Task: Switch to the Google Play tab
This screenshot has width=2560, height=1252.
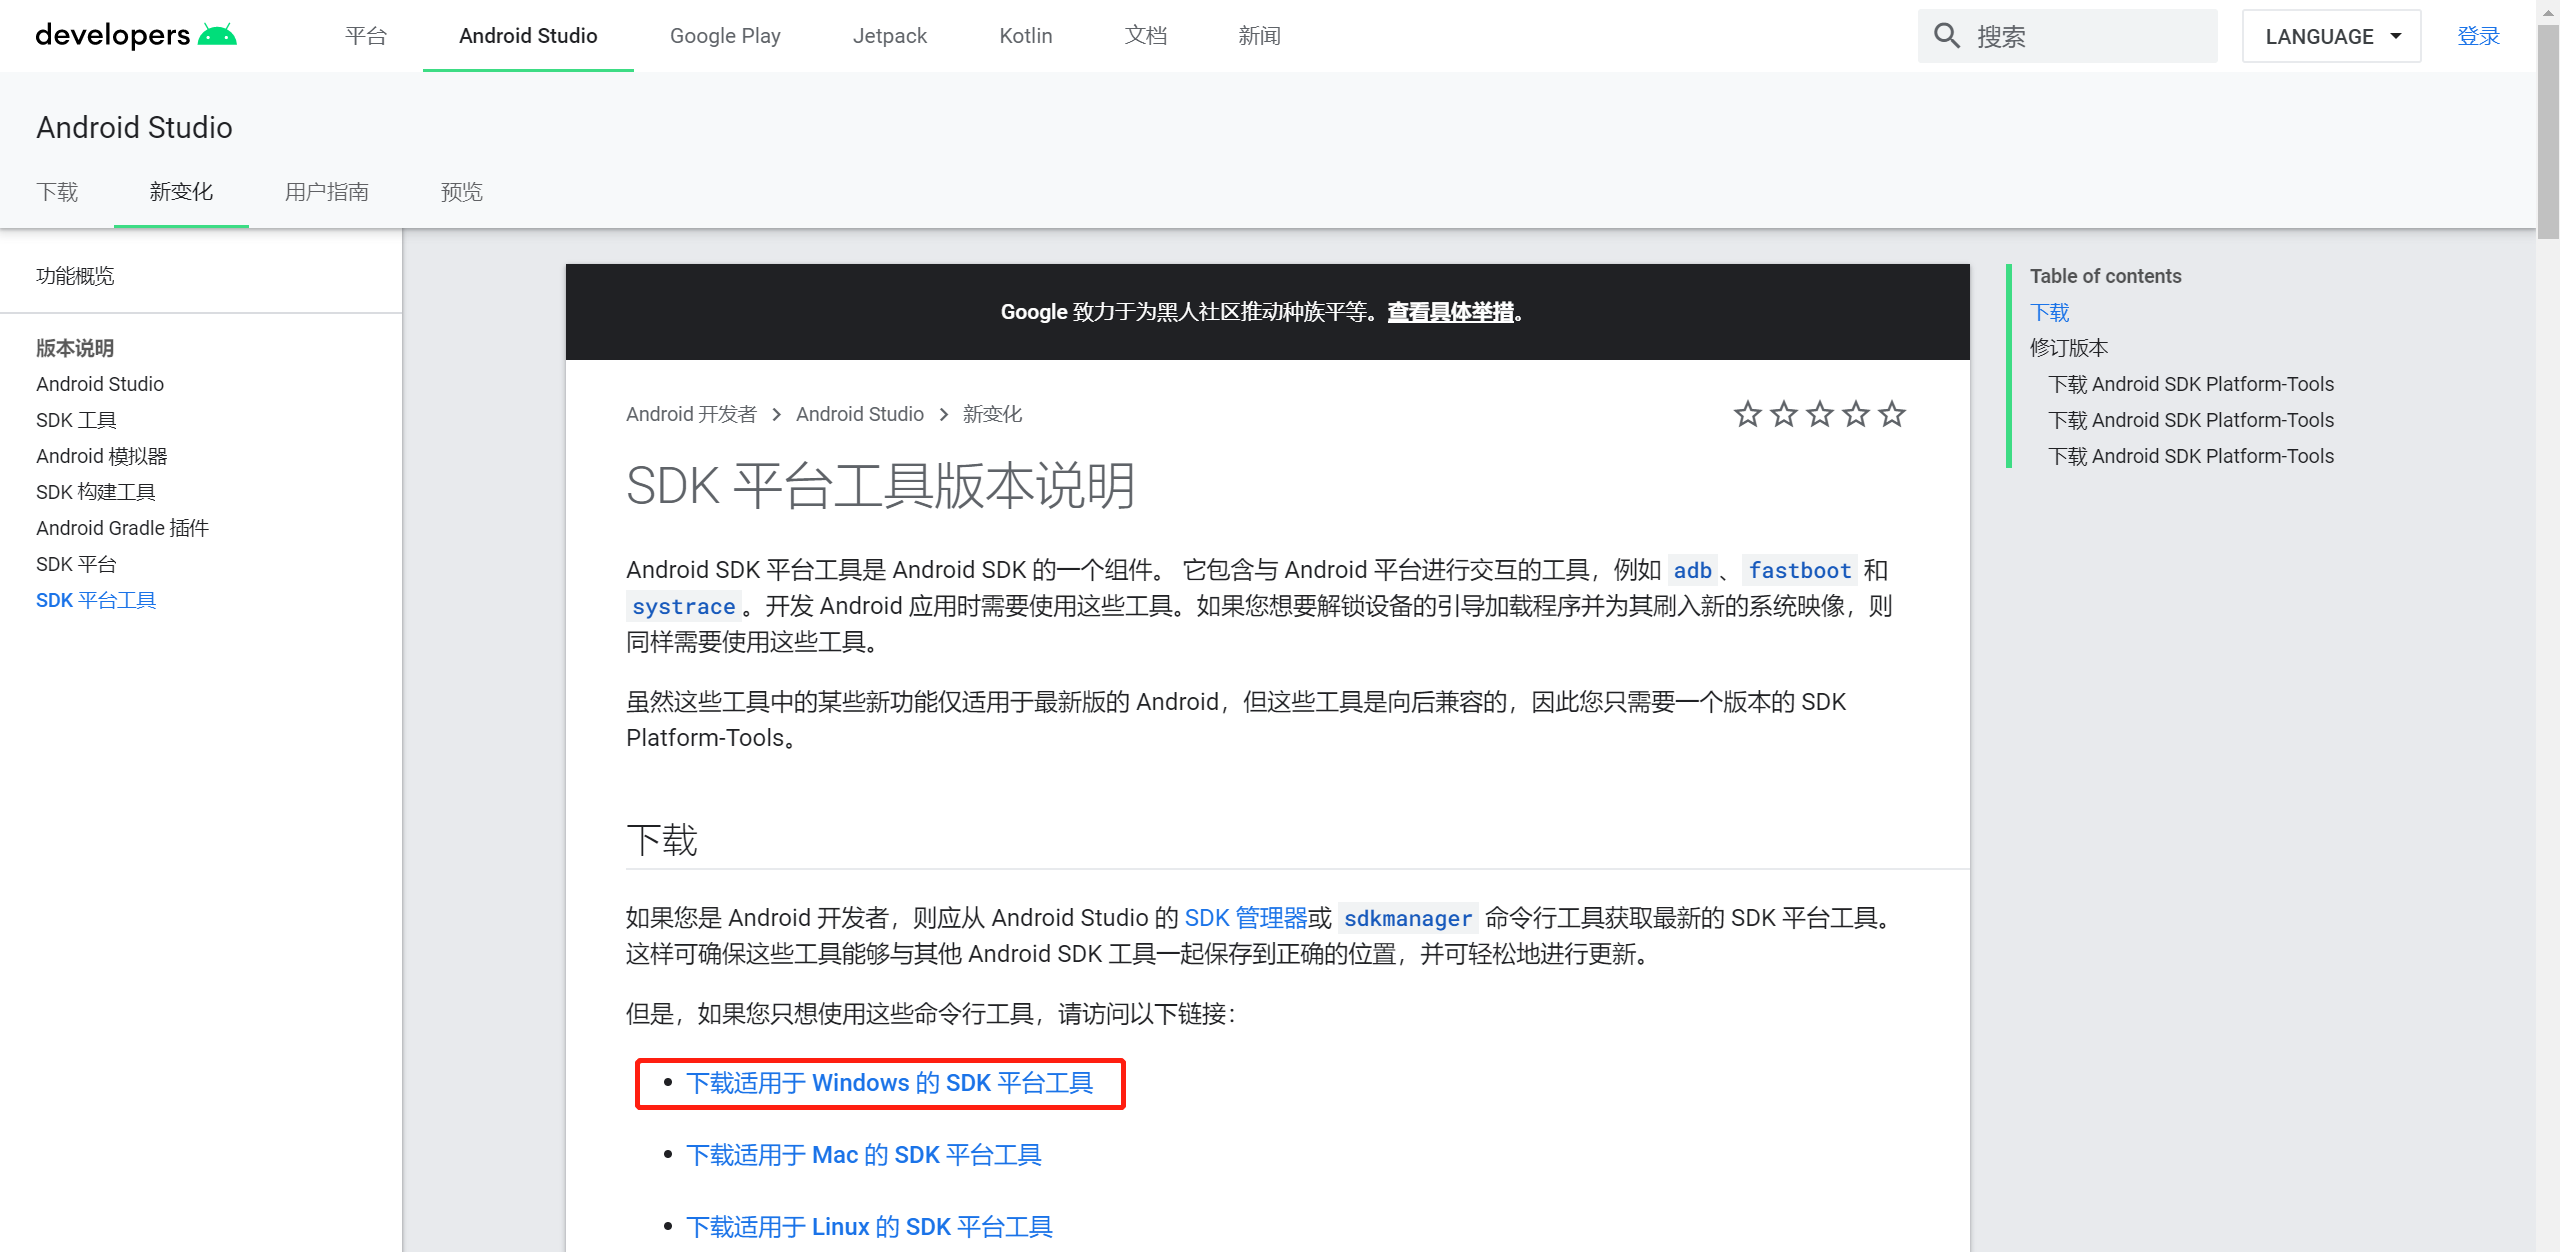Action: [725, 36]
